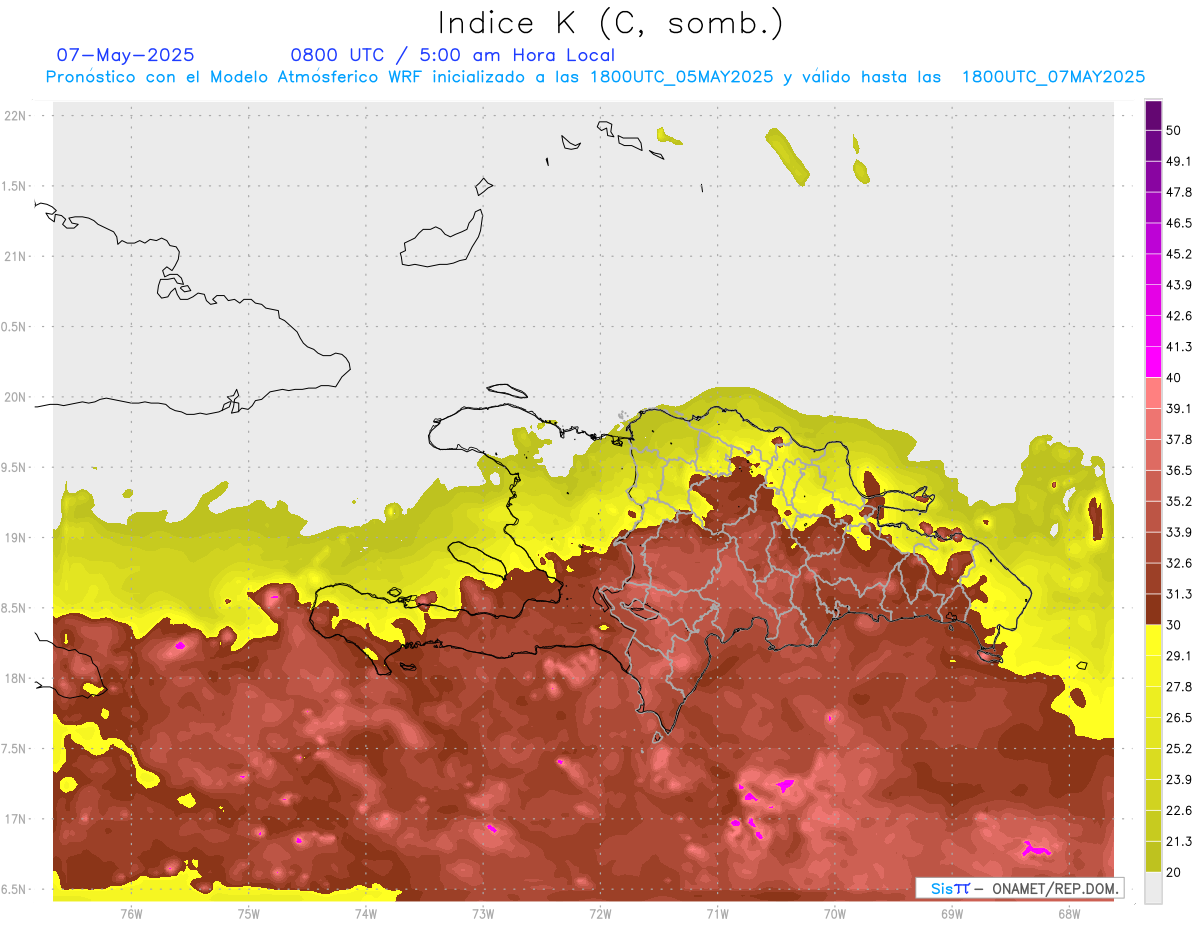Image resolution: width=1200 pixels, height=927 pixels.
Task: Click the "27.8" colorbar label
Action: (x=1178, y=687)
